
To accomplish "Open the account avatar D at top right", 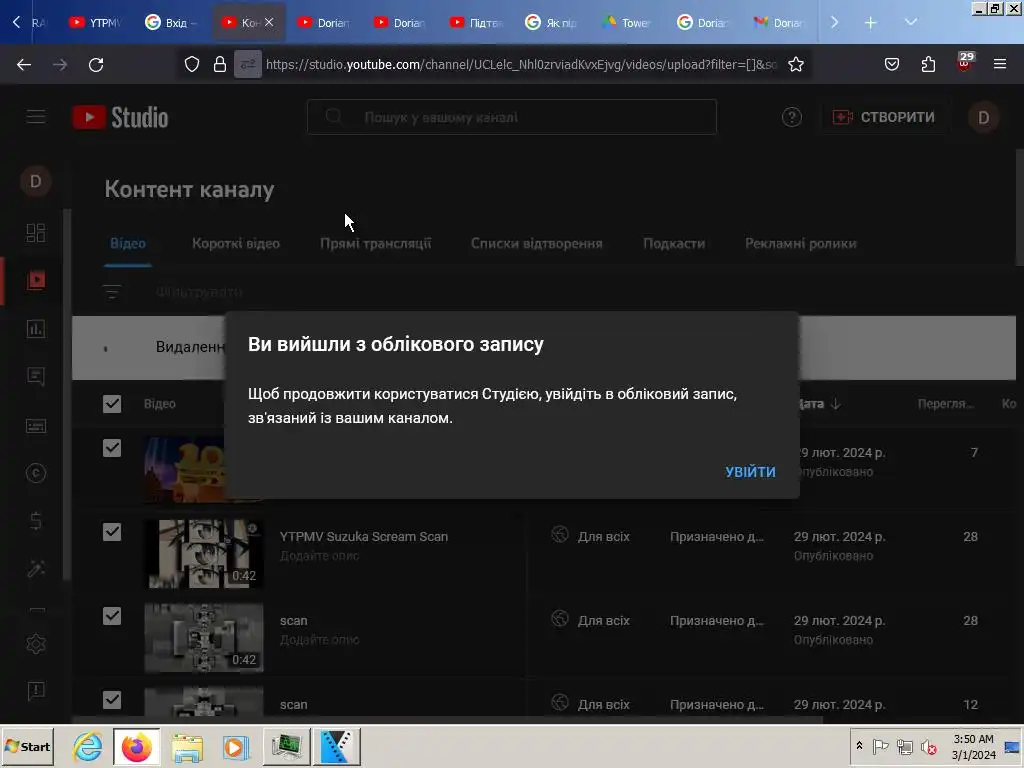I will point(984,118).
